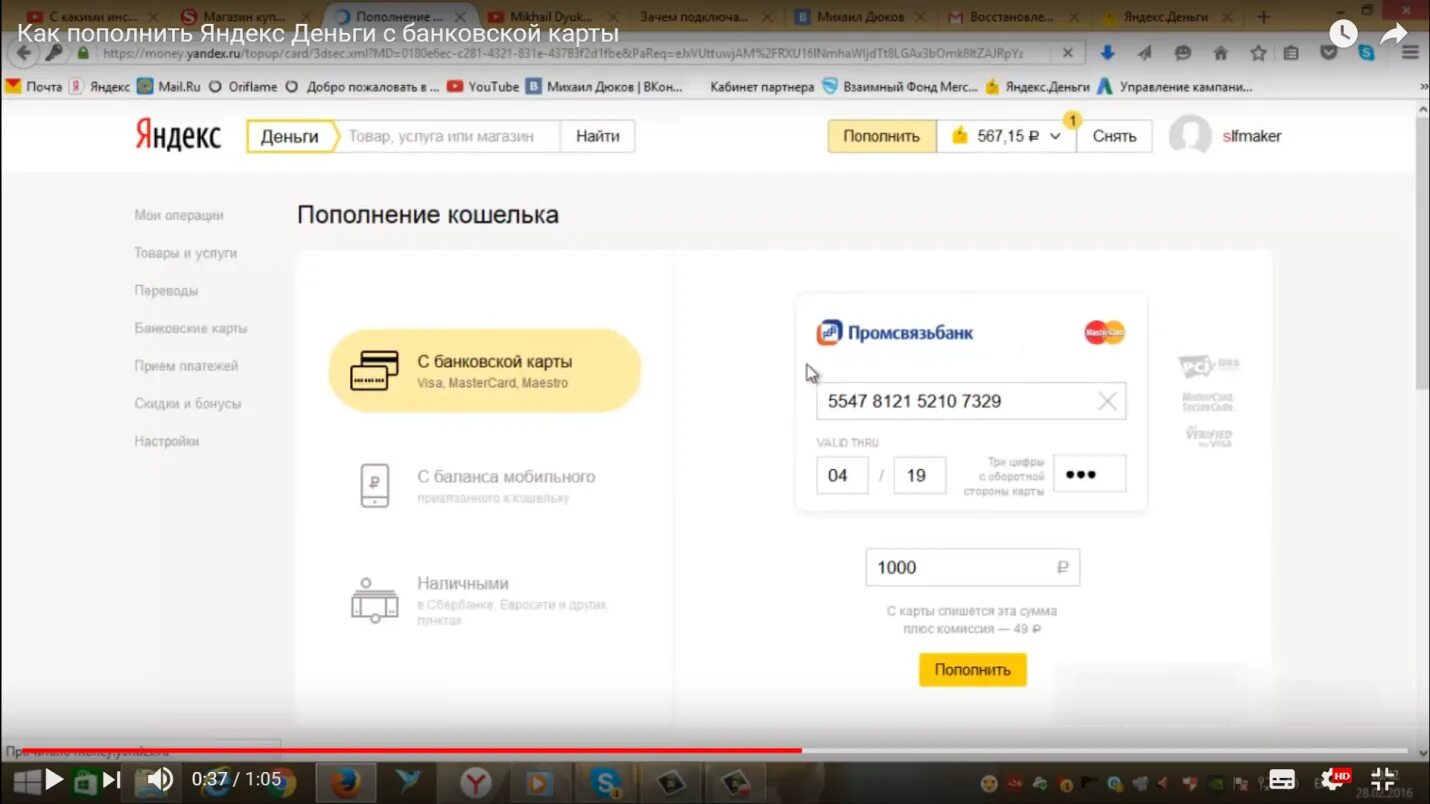The height and width of the screenshot is (804, 1430).
Task: Open the Почта bookmark
Action: 34,87
